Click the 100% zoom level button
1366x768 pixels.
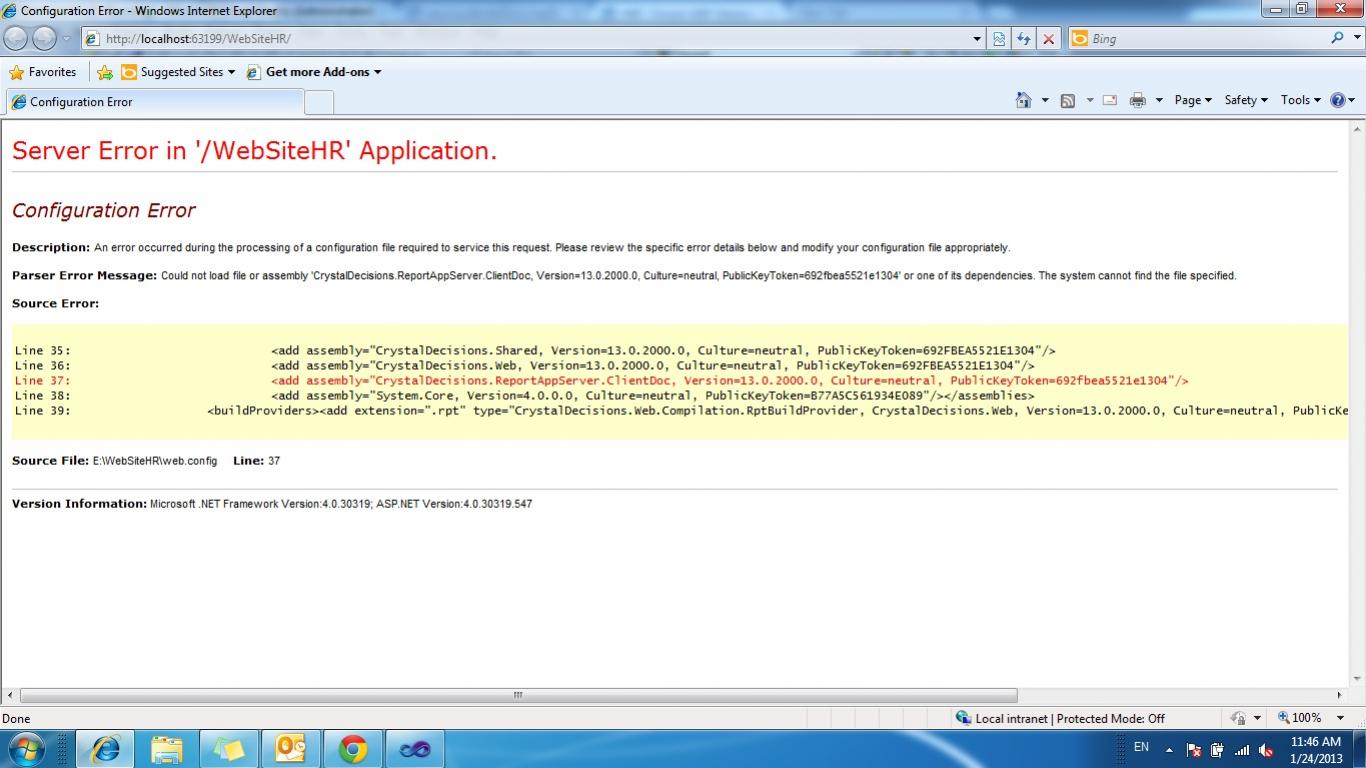pyautogui.click(x=1300, y=718)
